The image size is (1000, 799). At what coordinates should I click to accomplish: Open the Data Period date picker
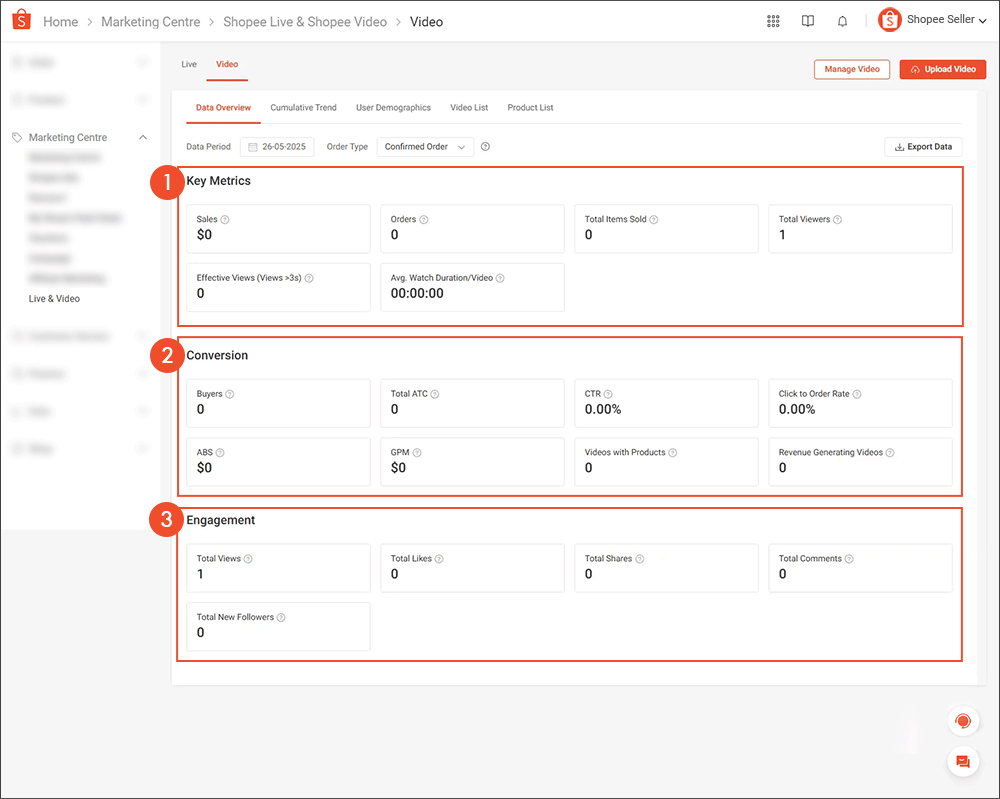pos(277,147)
